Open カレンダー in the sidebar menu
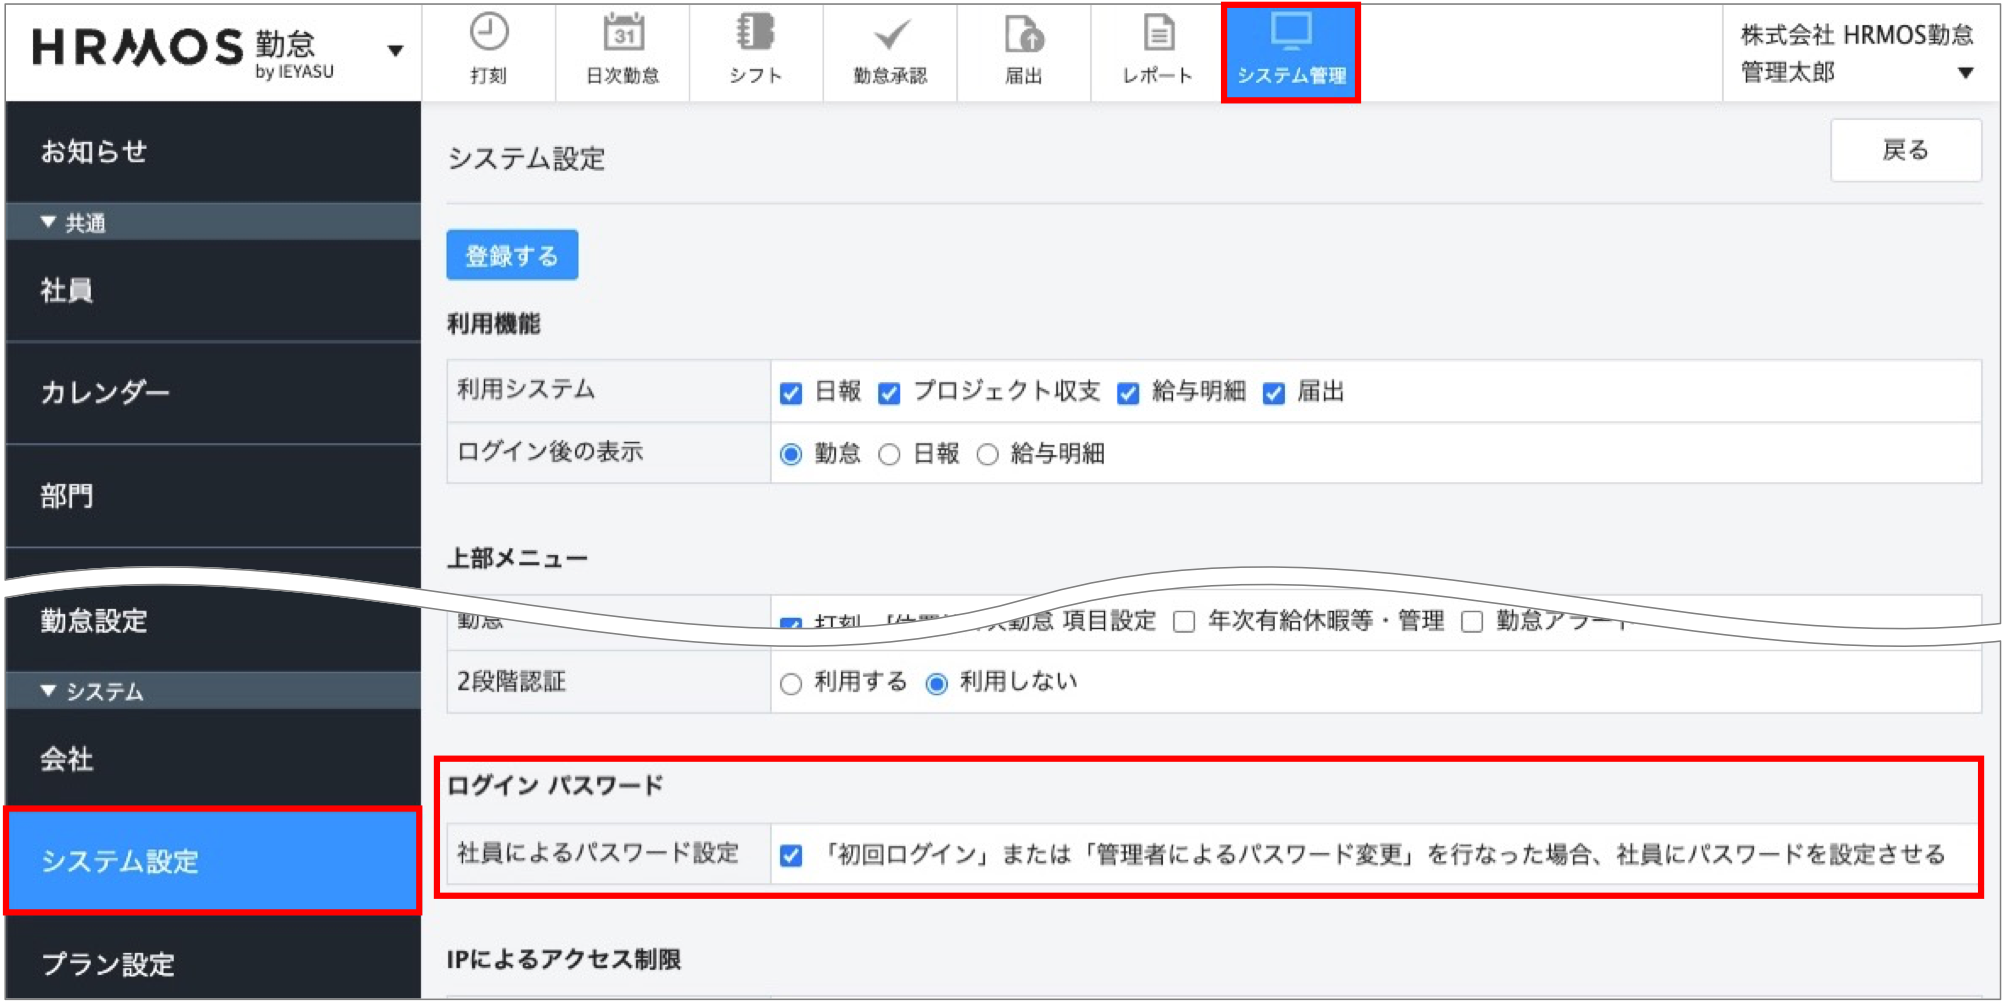 point(105,393)
